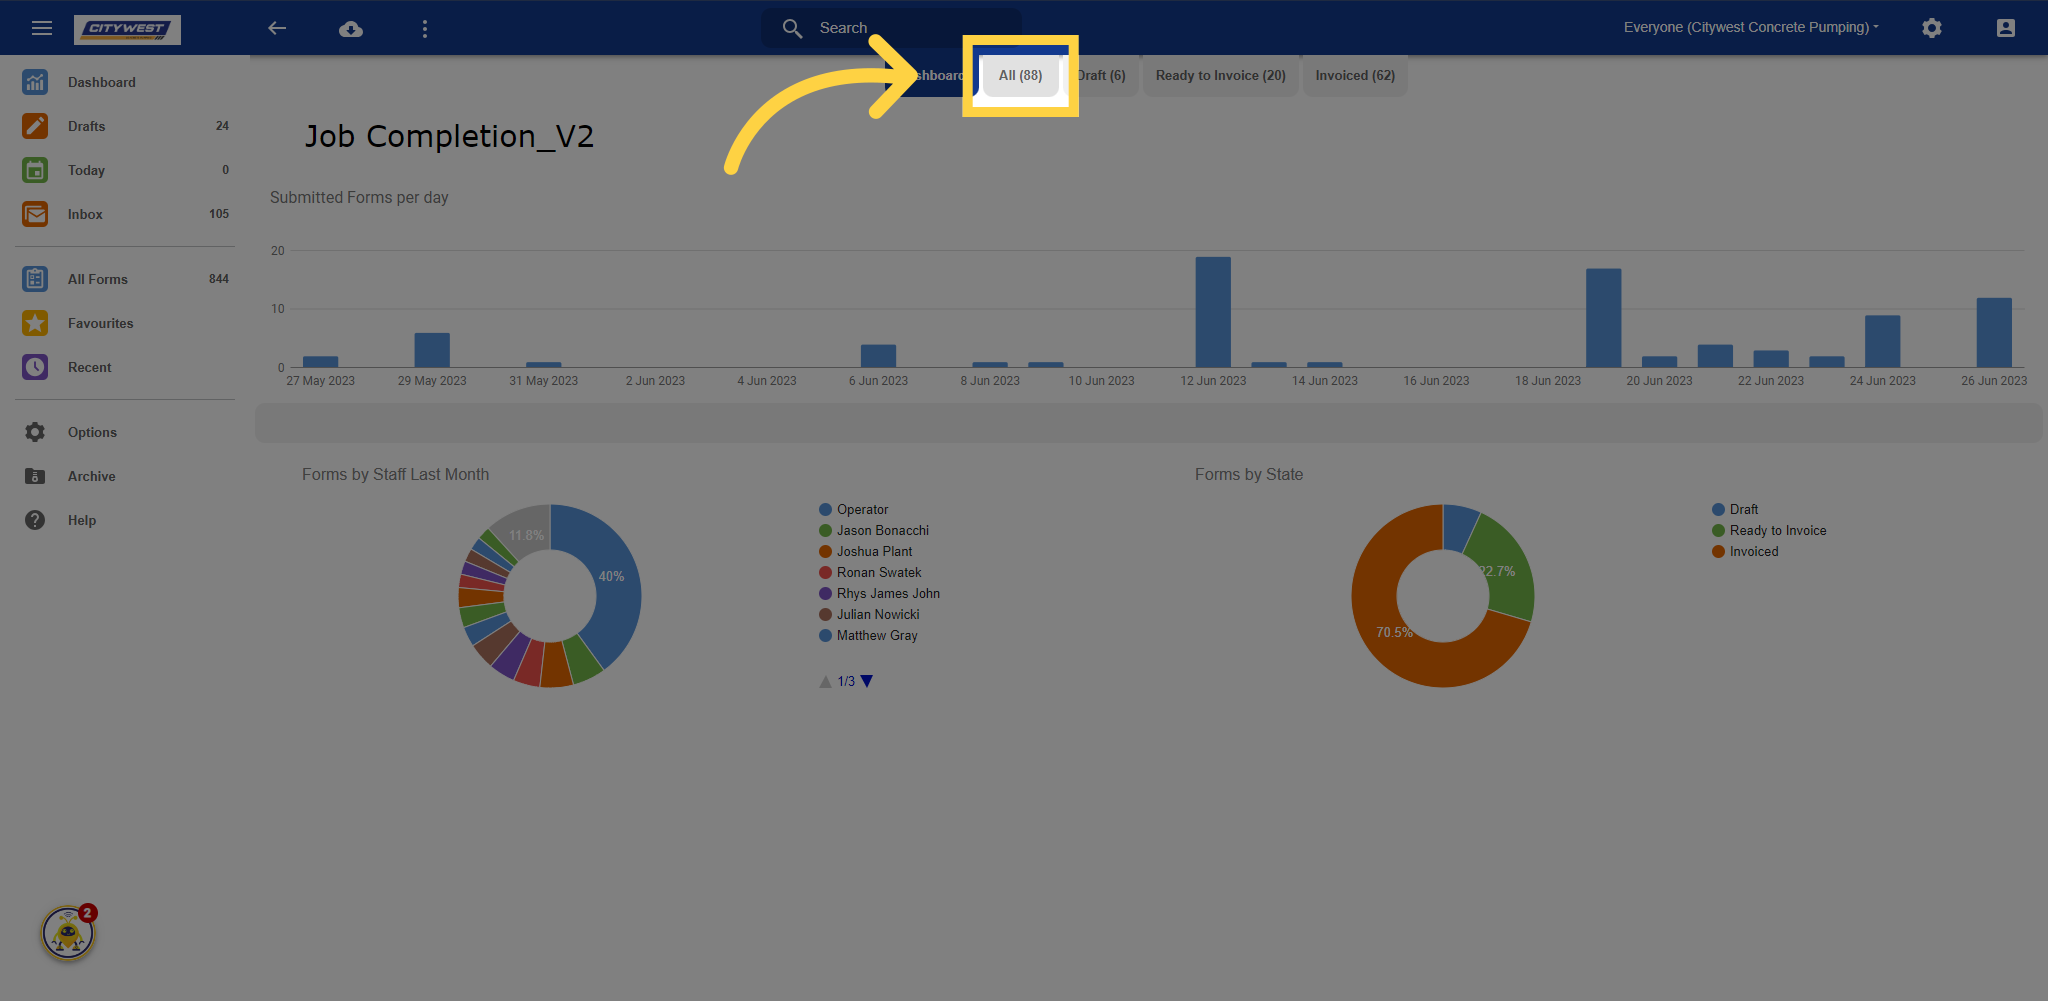Click the down arrow to page the staff legend

[x=866, y=681]
